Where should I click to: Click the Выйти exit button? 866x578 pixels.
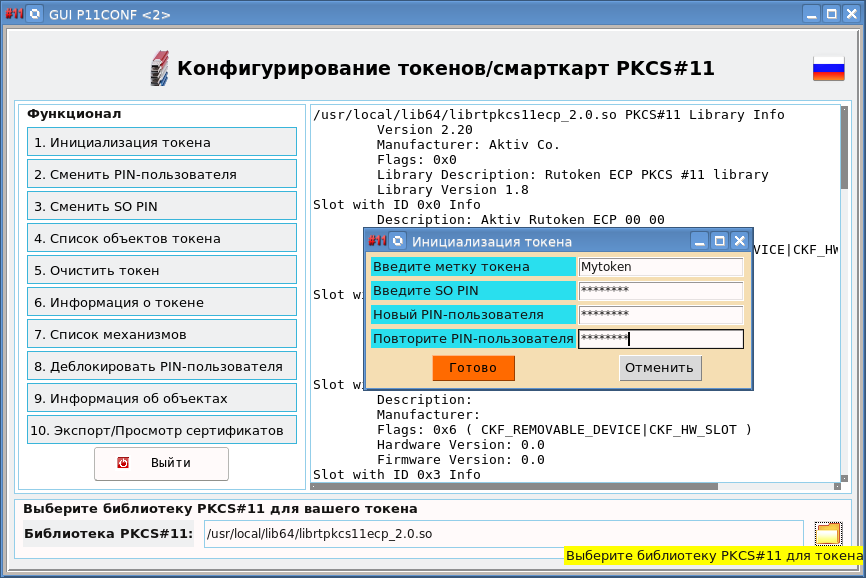click(x=161, y=463)
